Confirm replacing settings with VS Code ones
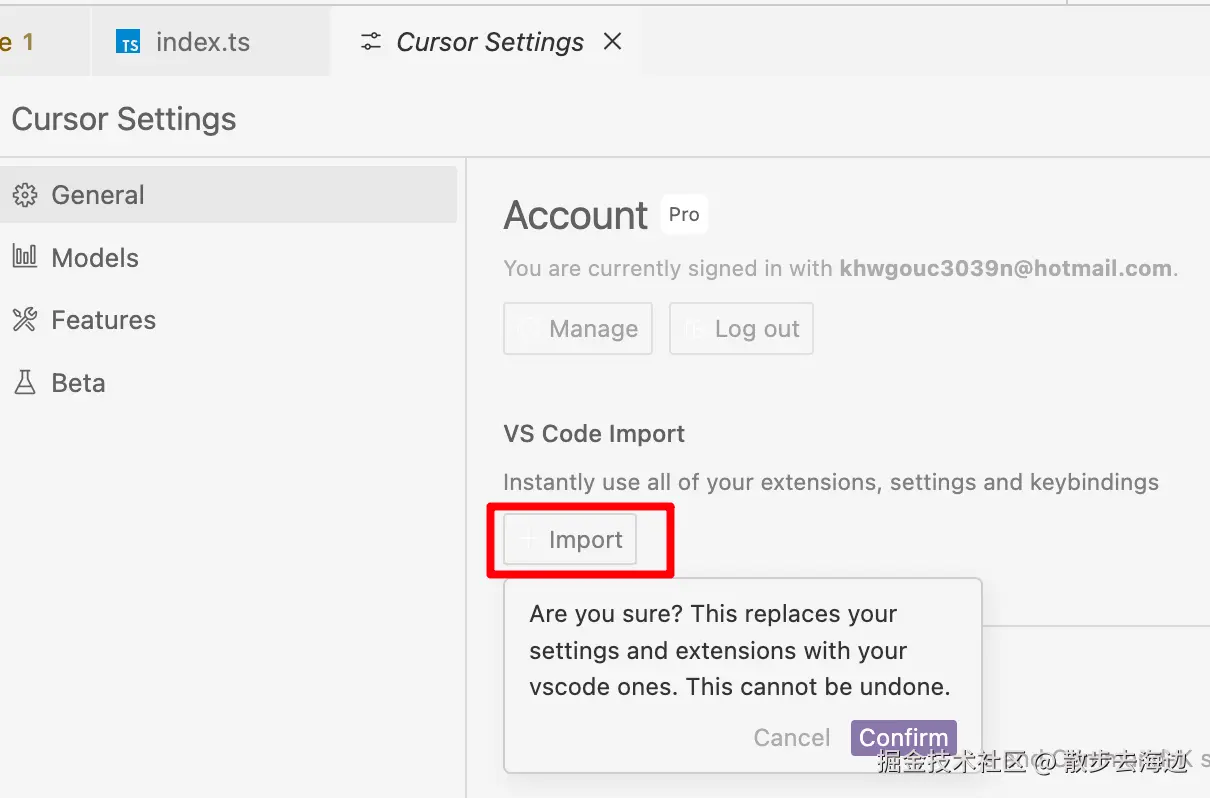The image size is (1210, 798). [904, 738]
